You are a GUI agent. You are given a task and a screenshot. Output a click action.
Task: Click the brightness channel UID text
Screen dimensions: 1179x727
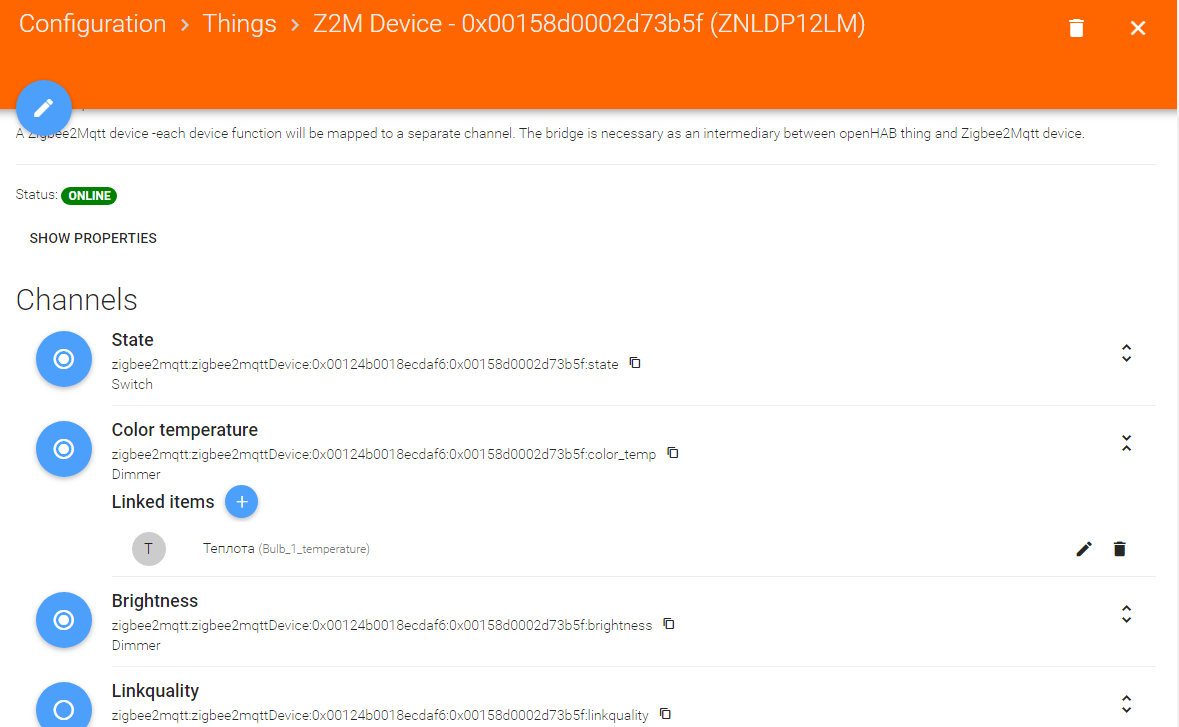click(381, 625)
